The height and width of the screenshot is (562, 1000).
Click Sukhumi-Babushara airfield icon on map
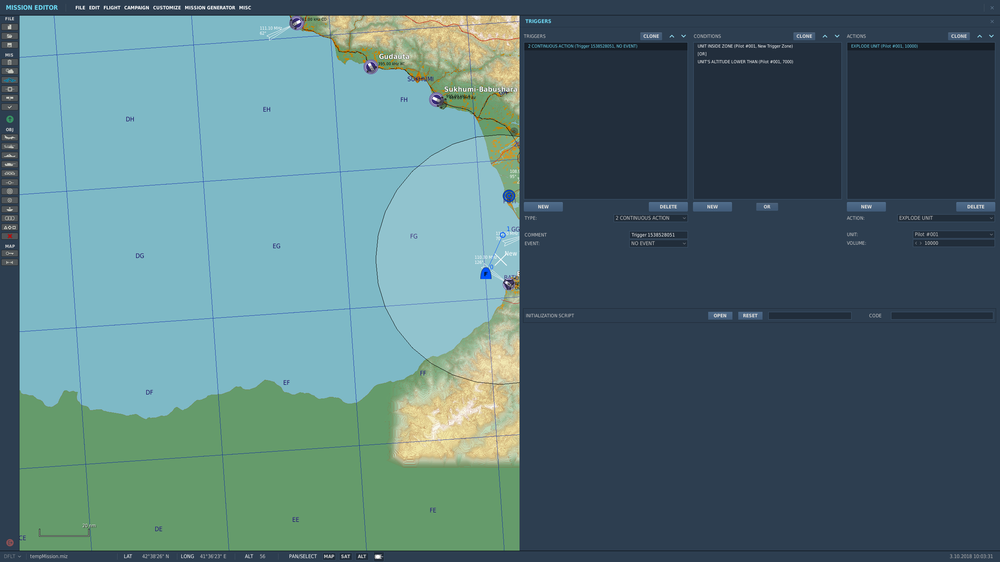point(437,99)
